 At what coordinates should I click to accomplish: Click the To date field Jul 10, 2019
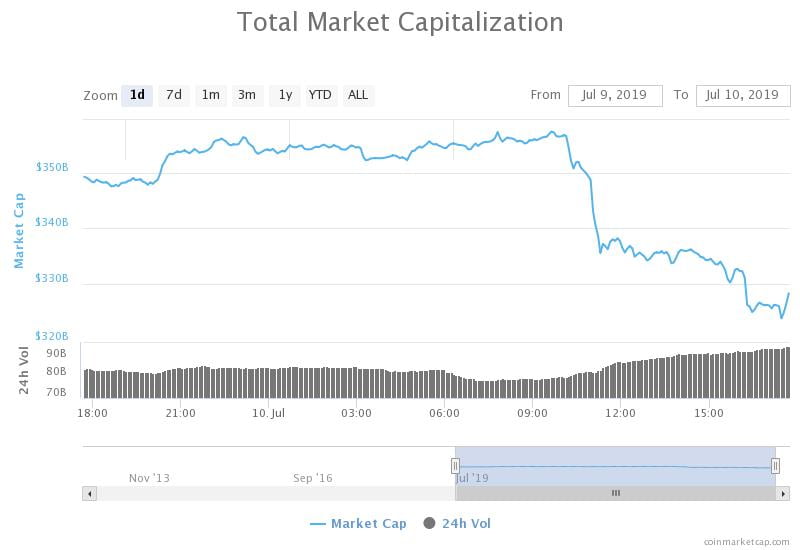pyautogui.click(x=743, y=95)
